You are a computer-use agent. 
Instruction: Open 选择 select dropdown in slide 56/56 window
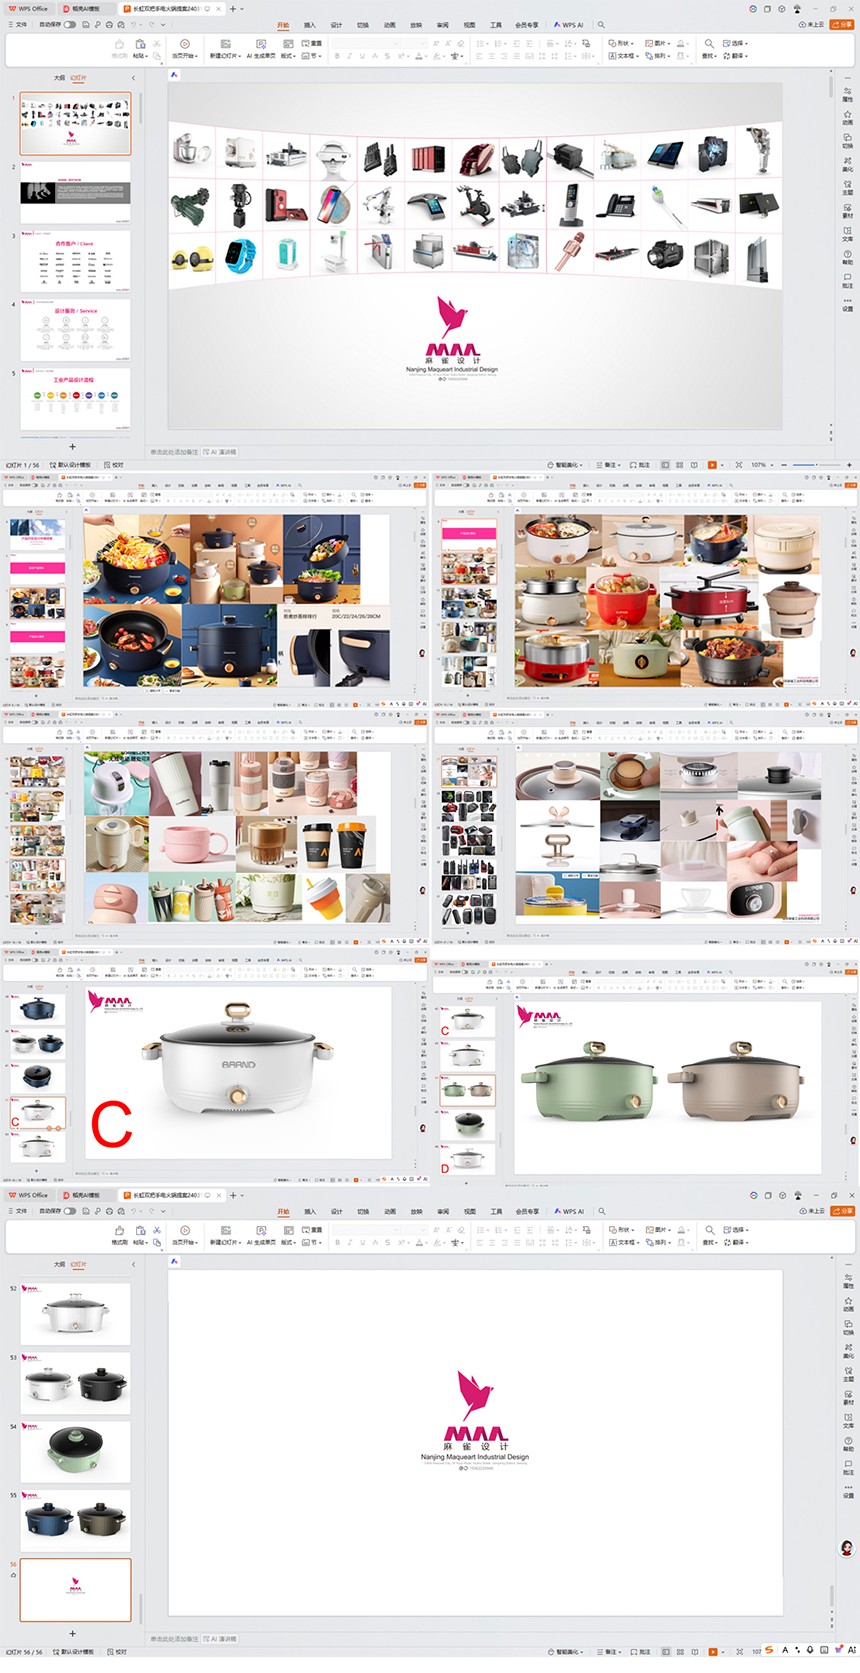point(738,1230)
